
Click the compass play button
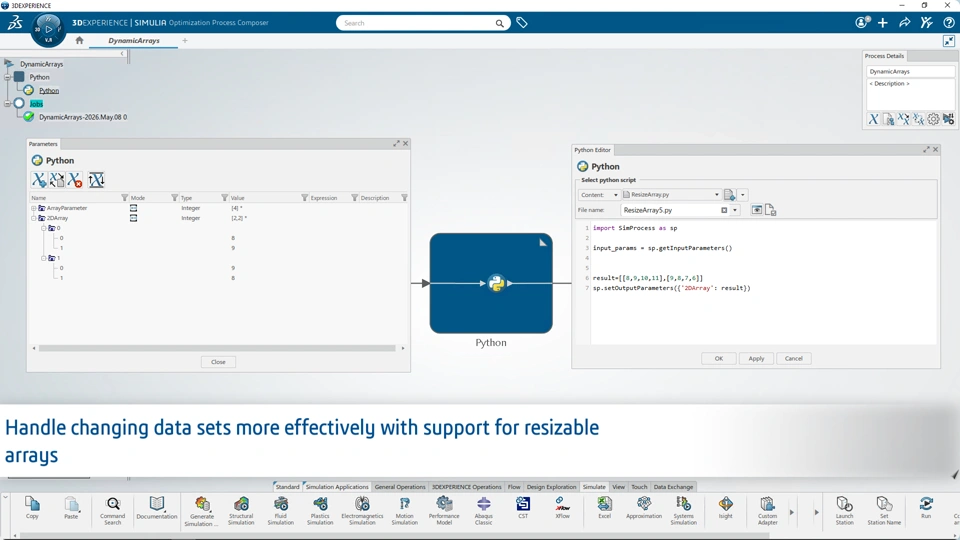click(49, 29)
